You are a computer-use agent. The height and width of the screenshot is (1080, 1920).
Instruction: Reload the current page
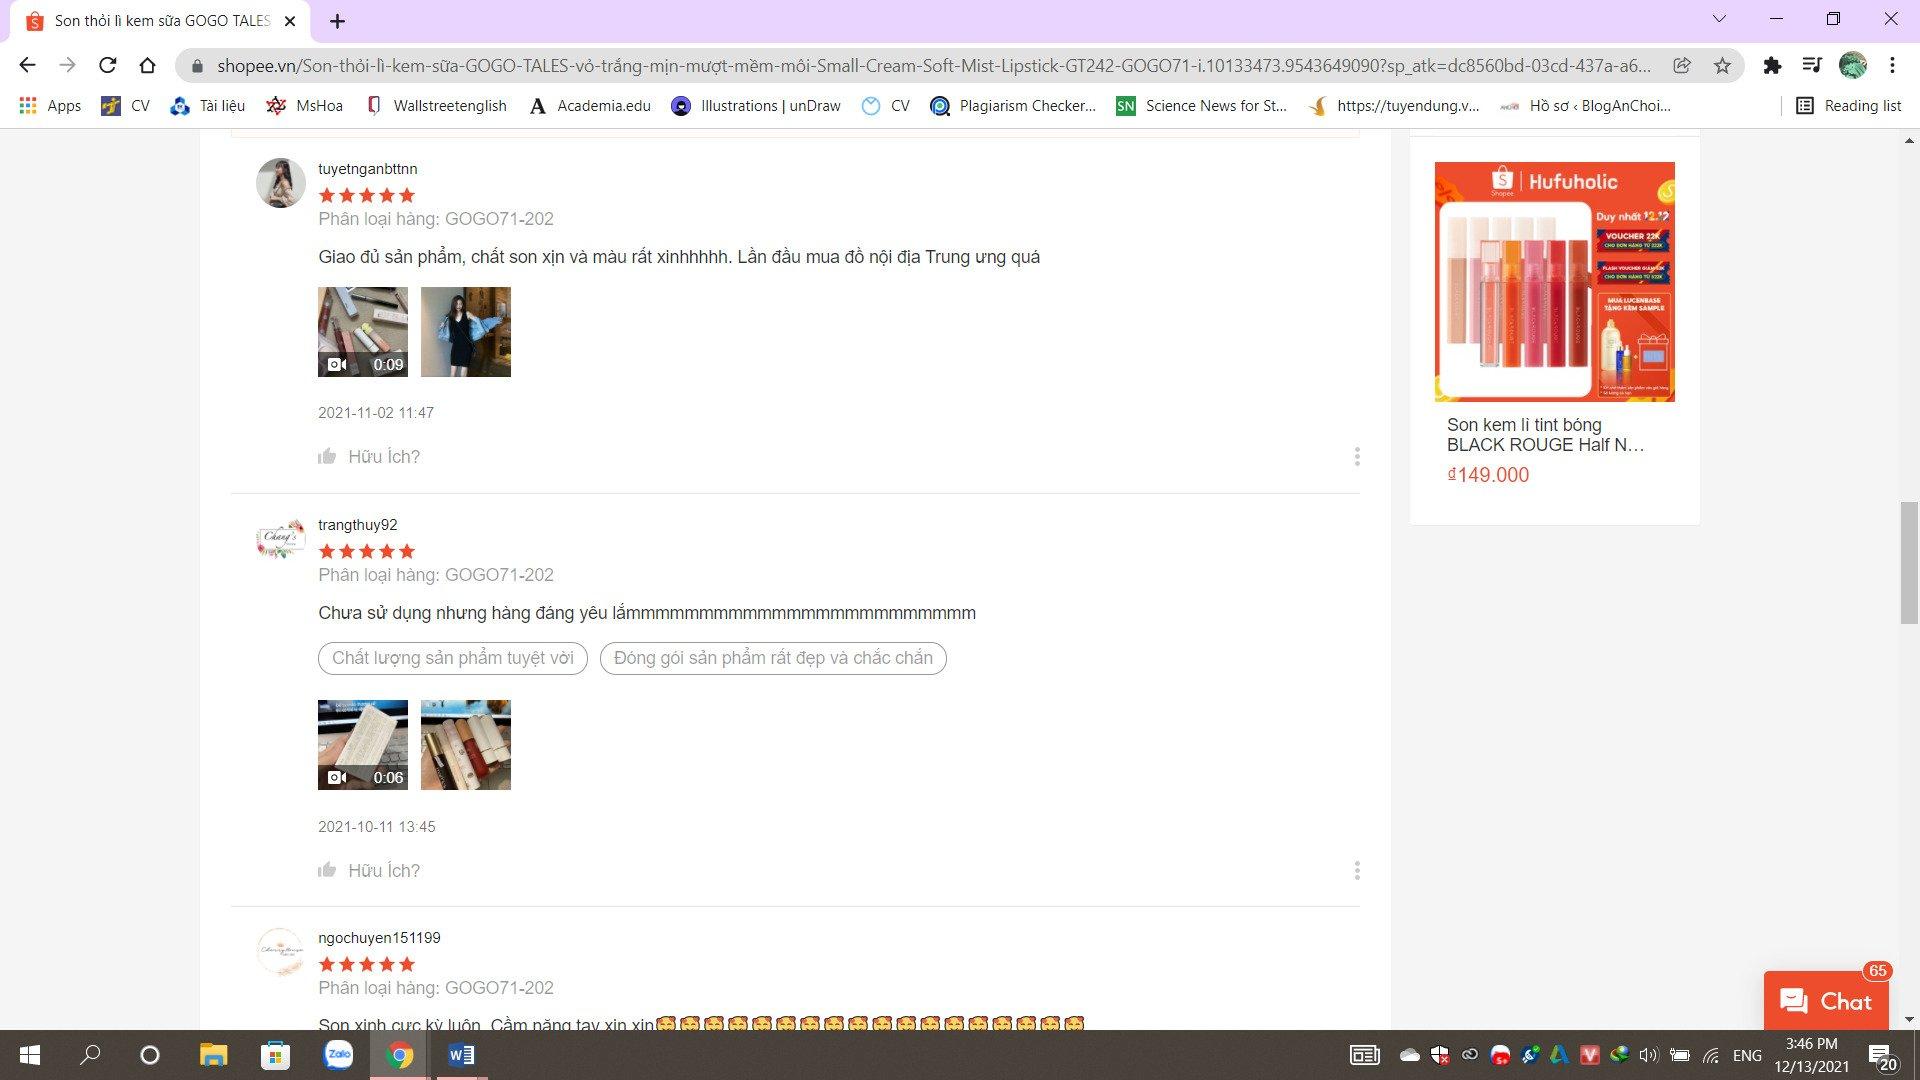coord(108,66)
